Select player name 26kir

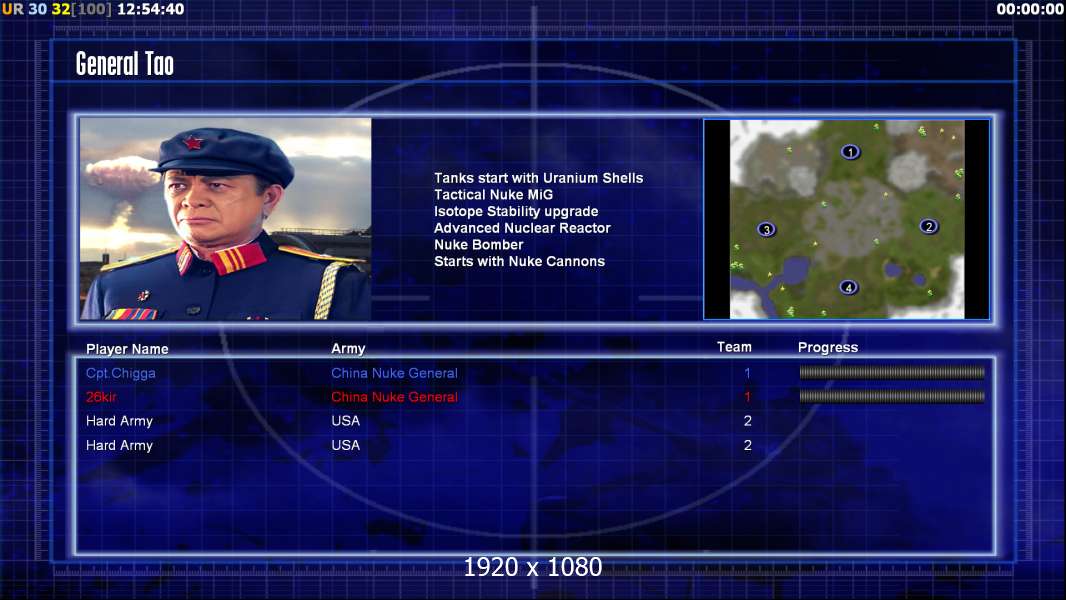[101, 397]
